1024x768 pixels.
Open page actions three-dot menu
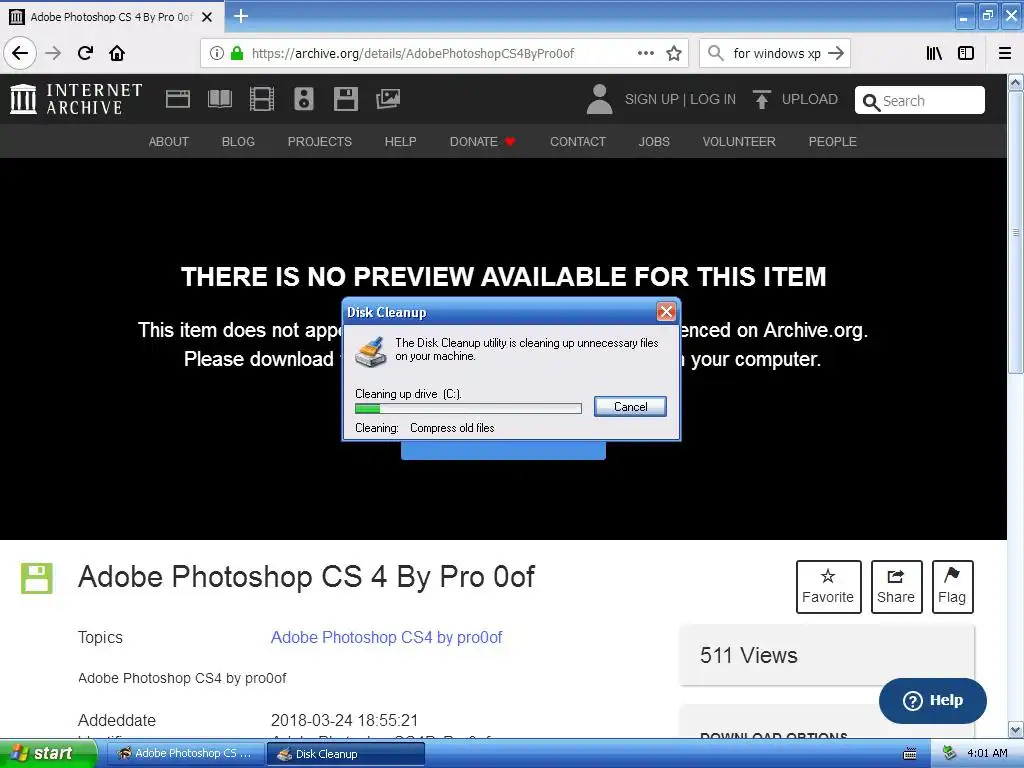coord(645,53)
